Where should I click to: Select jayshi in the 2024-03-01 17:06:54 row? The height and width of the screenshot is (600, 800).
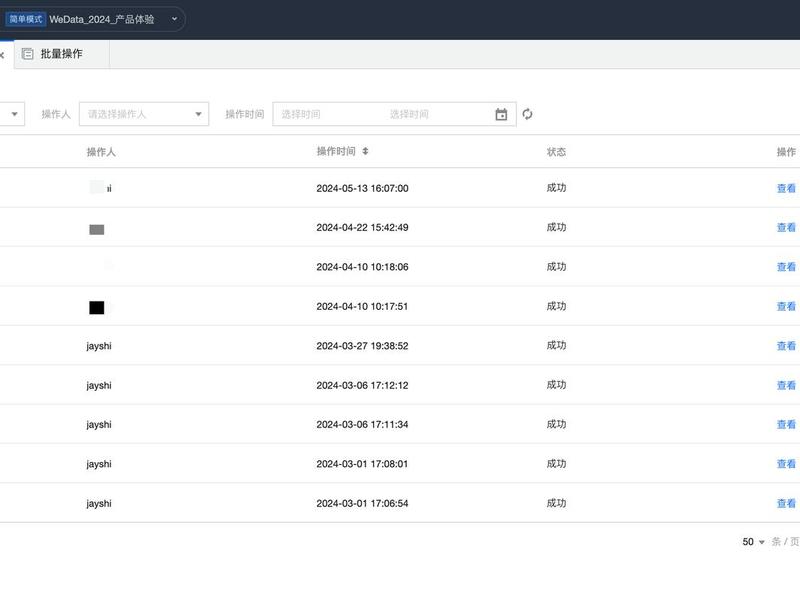click(x=99, y=504)
